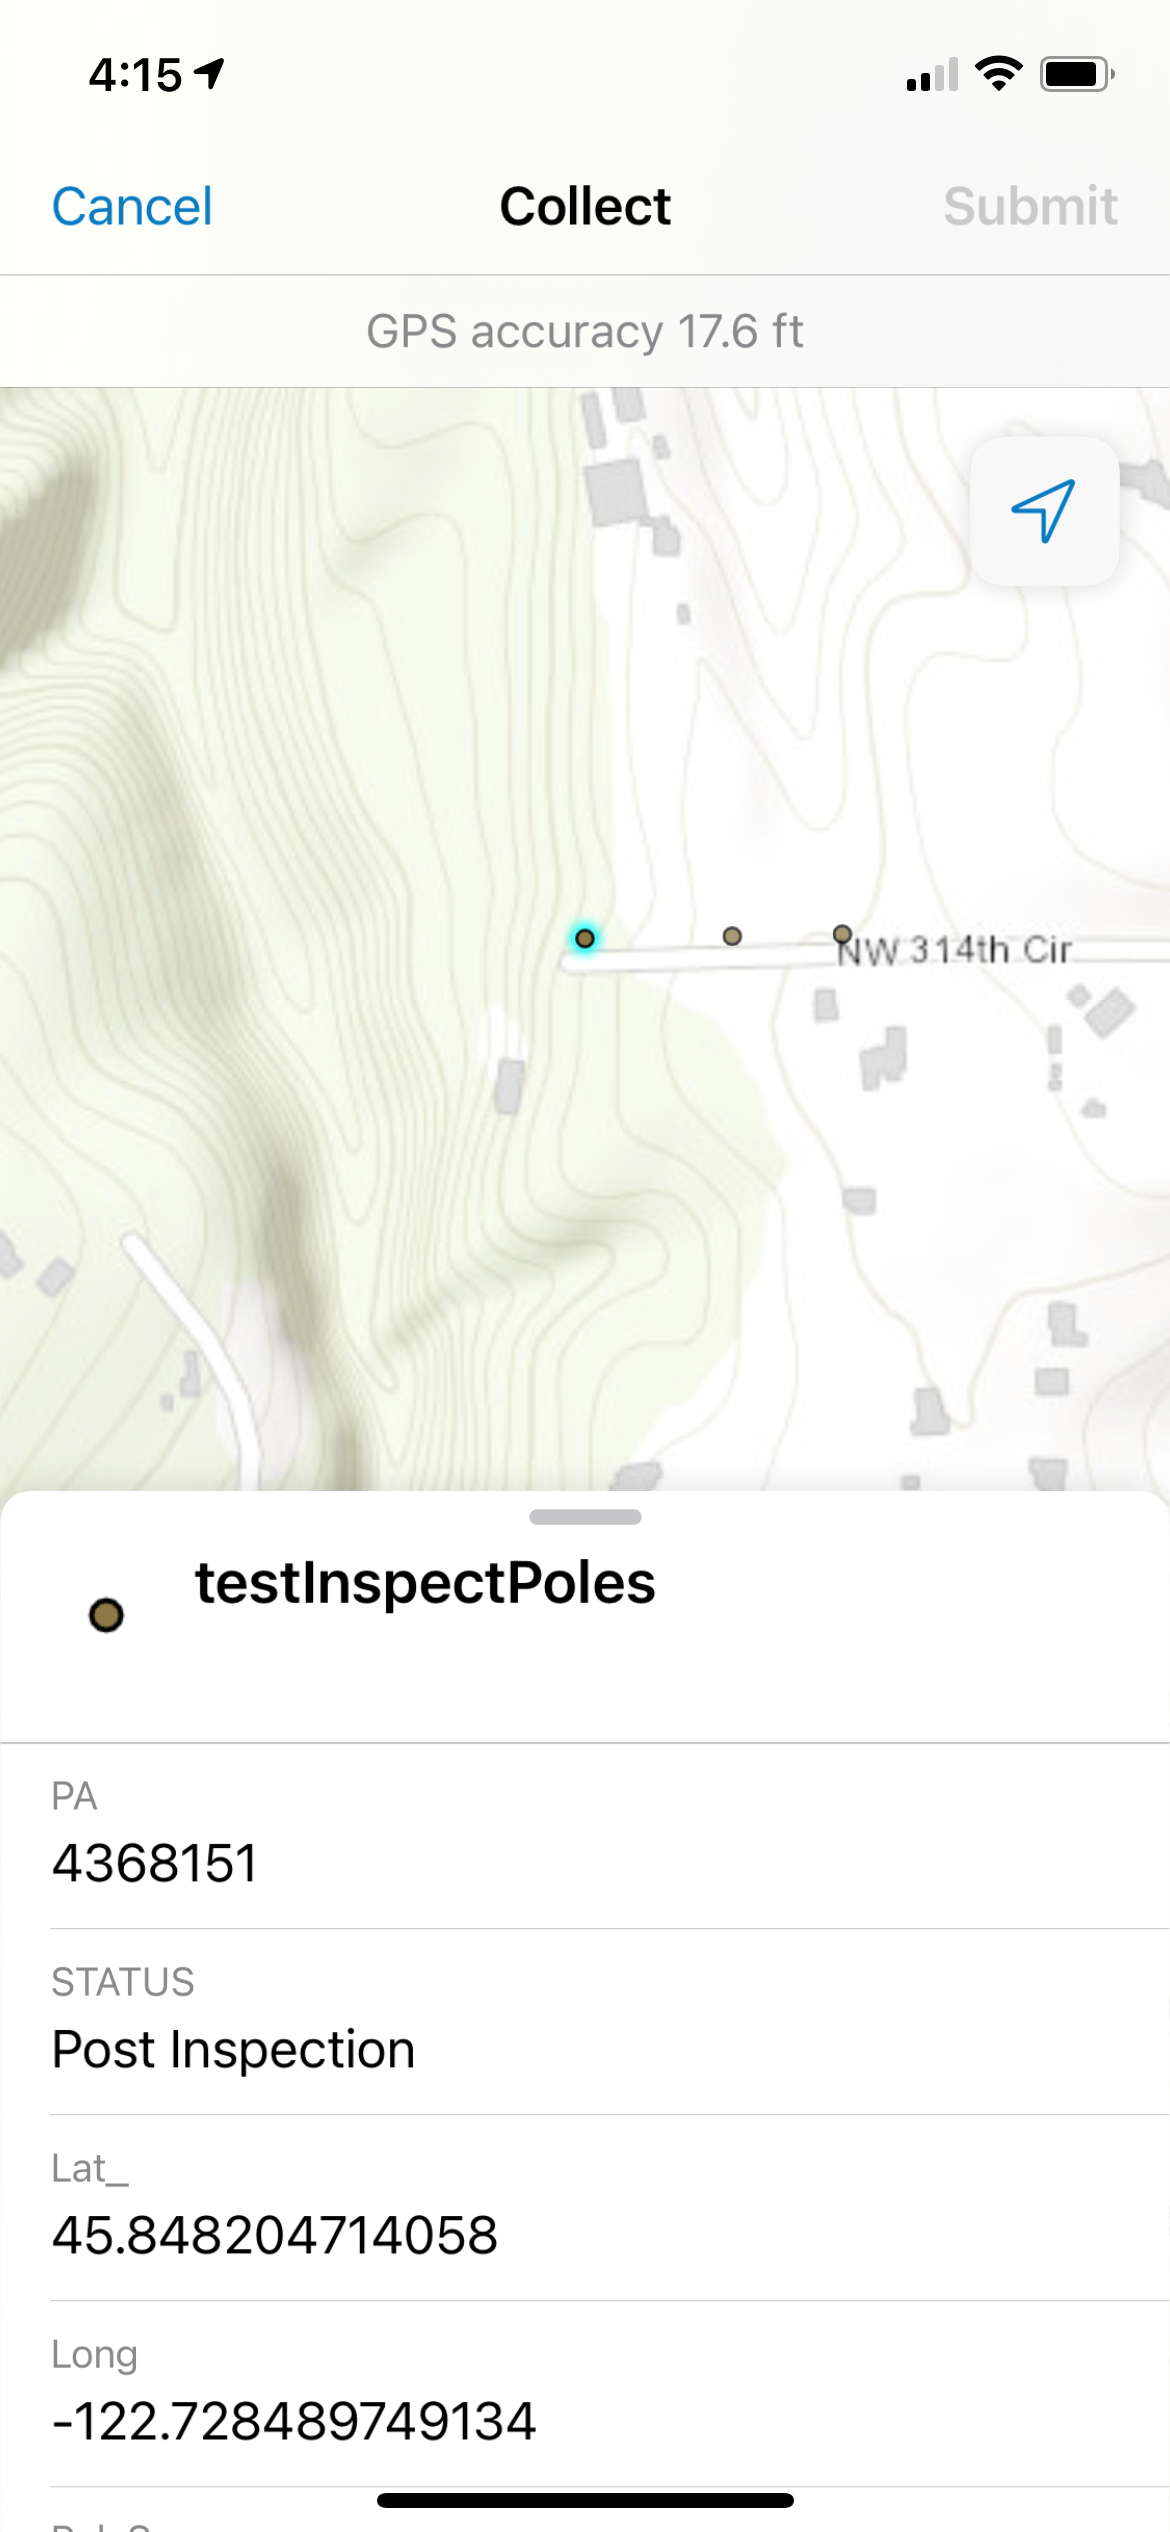
Task: Tap the GPS location arrow button on map
Action: [x=1043, y=510]
